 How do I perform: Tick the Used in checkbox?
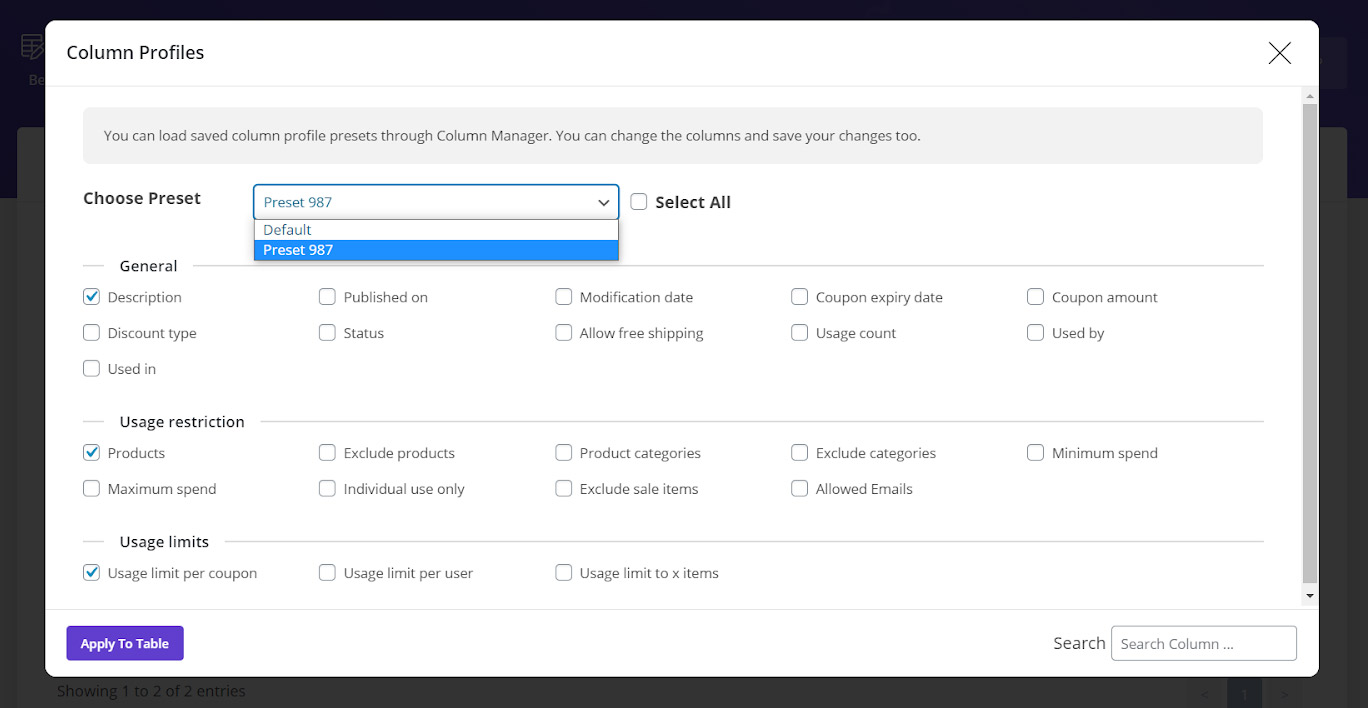[91, 369]
